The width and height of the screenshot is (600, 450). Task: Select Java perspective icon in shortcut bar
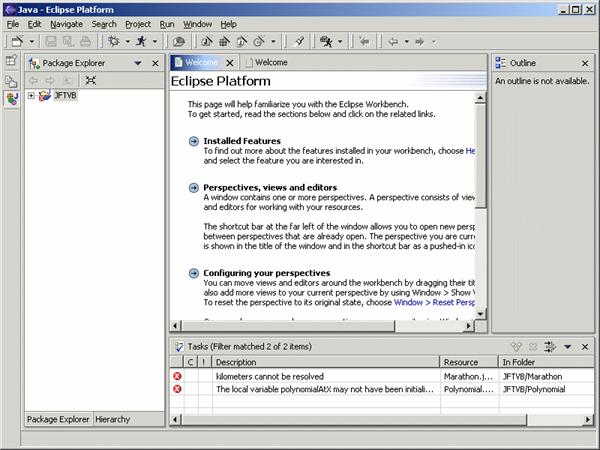coord(11,99)
